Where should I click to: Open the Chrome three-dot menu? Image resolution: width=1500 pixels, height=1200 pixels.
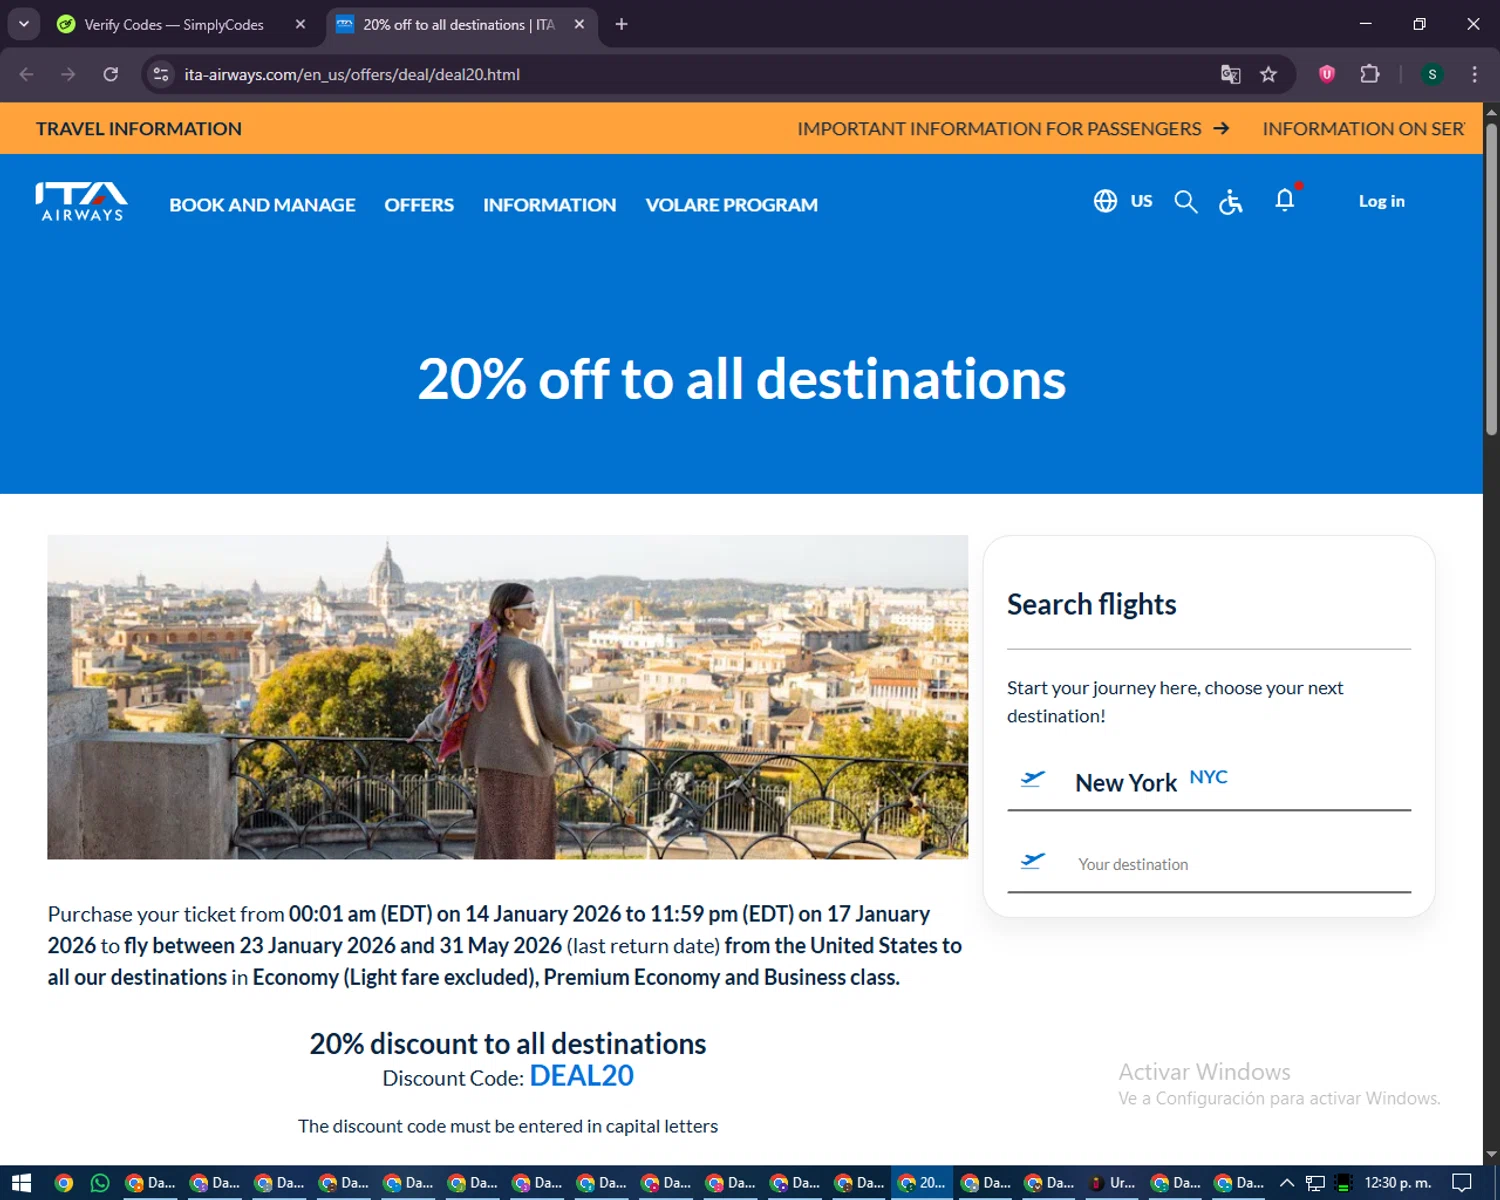click(x=1474, y=74)
